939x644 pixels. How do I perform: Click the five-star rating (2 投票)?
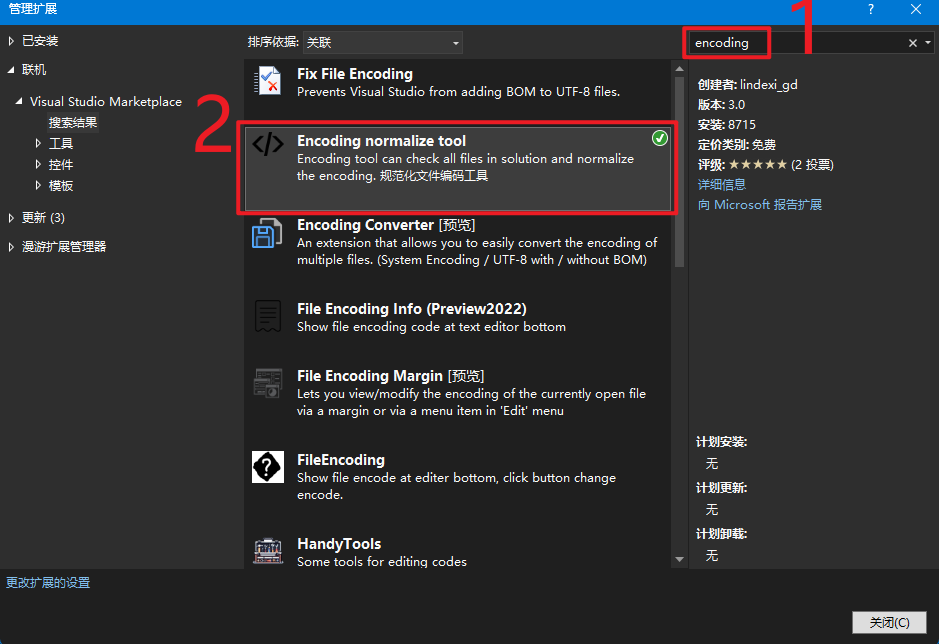(x=781, y=165)
